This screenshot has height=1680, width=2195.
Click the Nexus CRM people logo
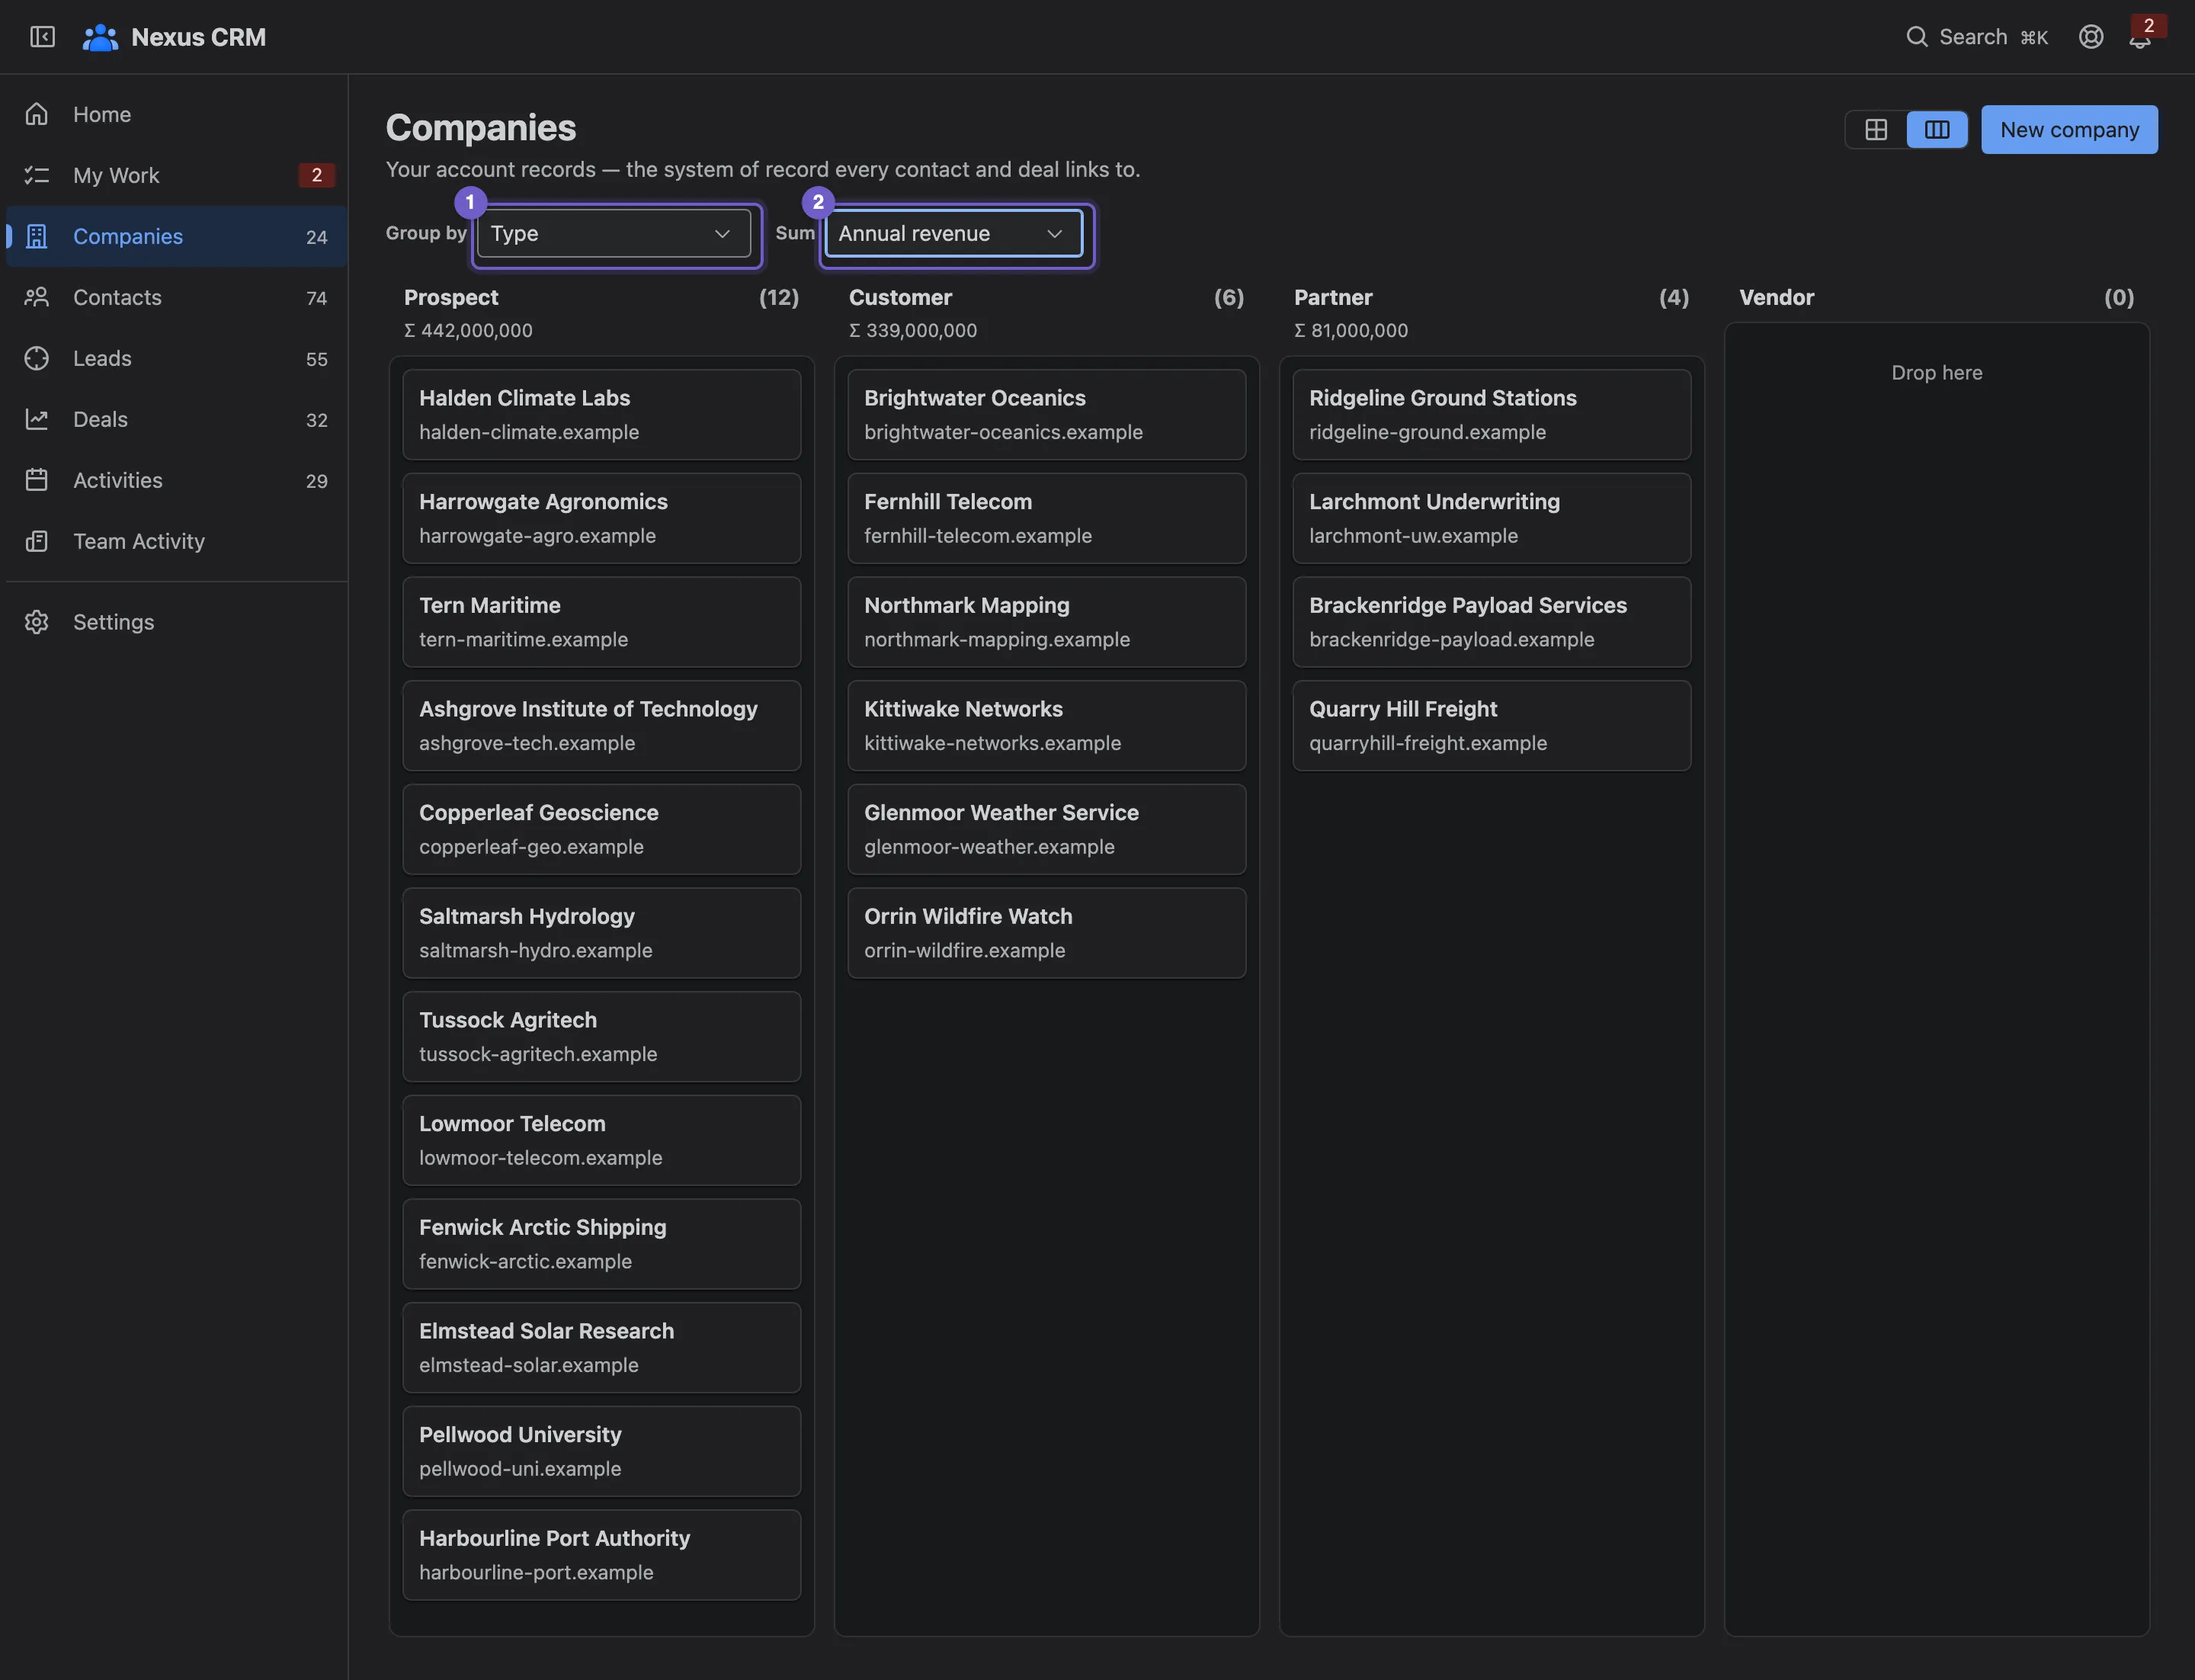pos(100,37)
